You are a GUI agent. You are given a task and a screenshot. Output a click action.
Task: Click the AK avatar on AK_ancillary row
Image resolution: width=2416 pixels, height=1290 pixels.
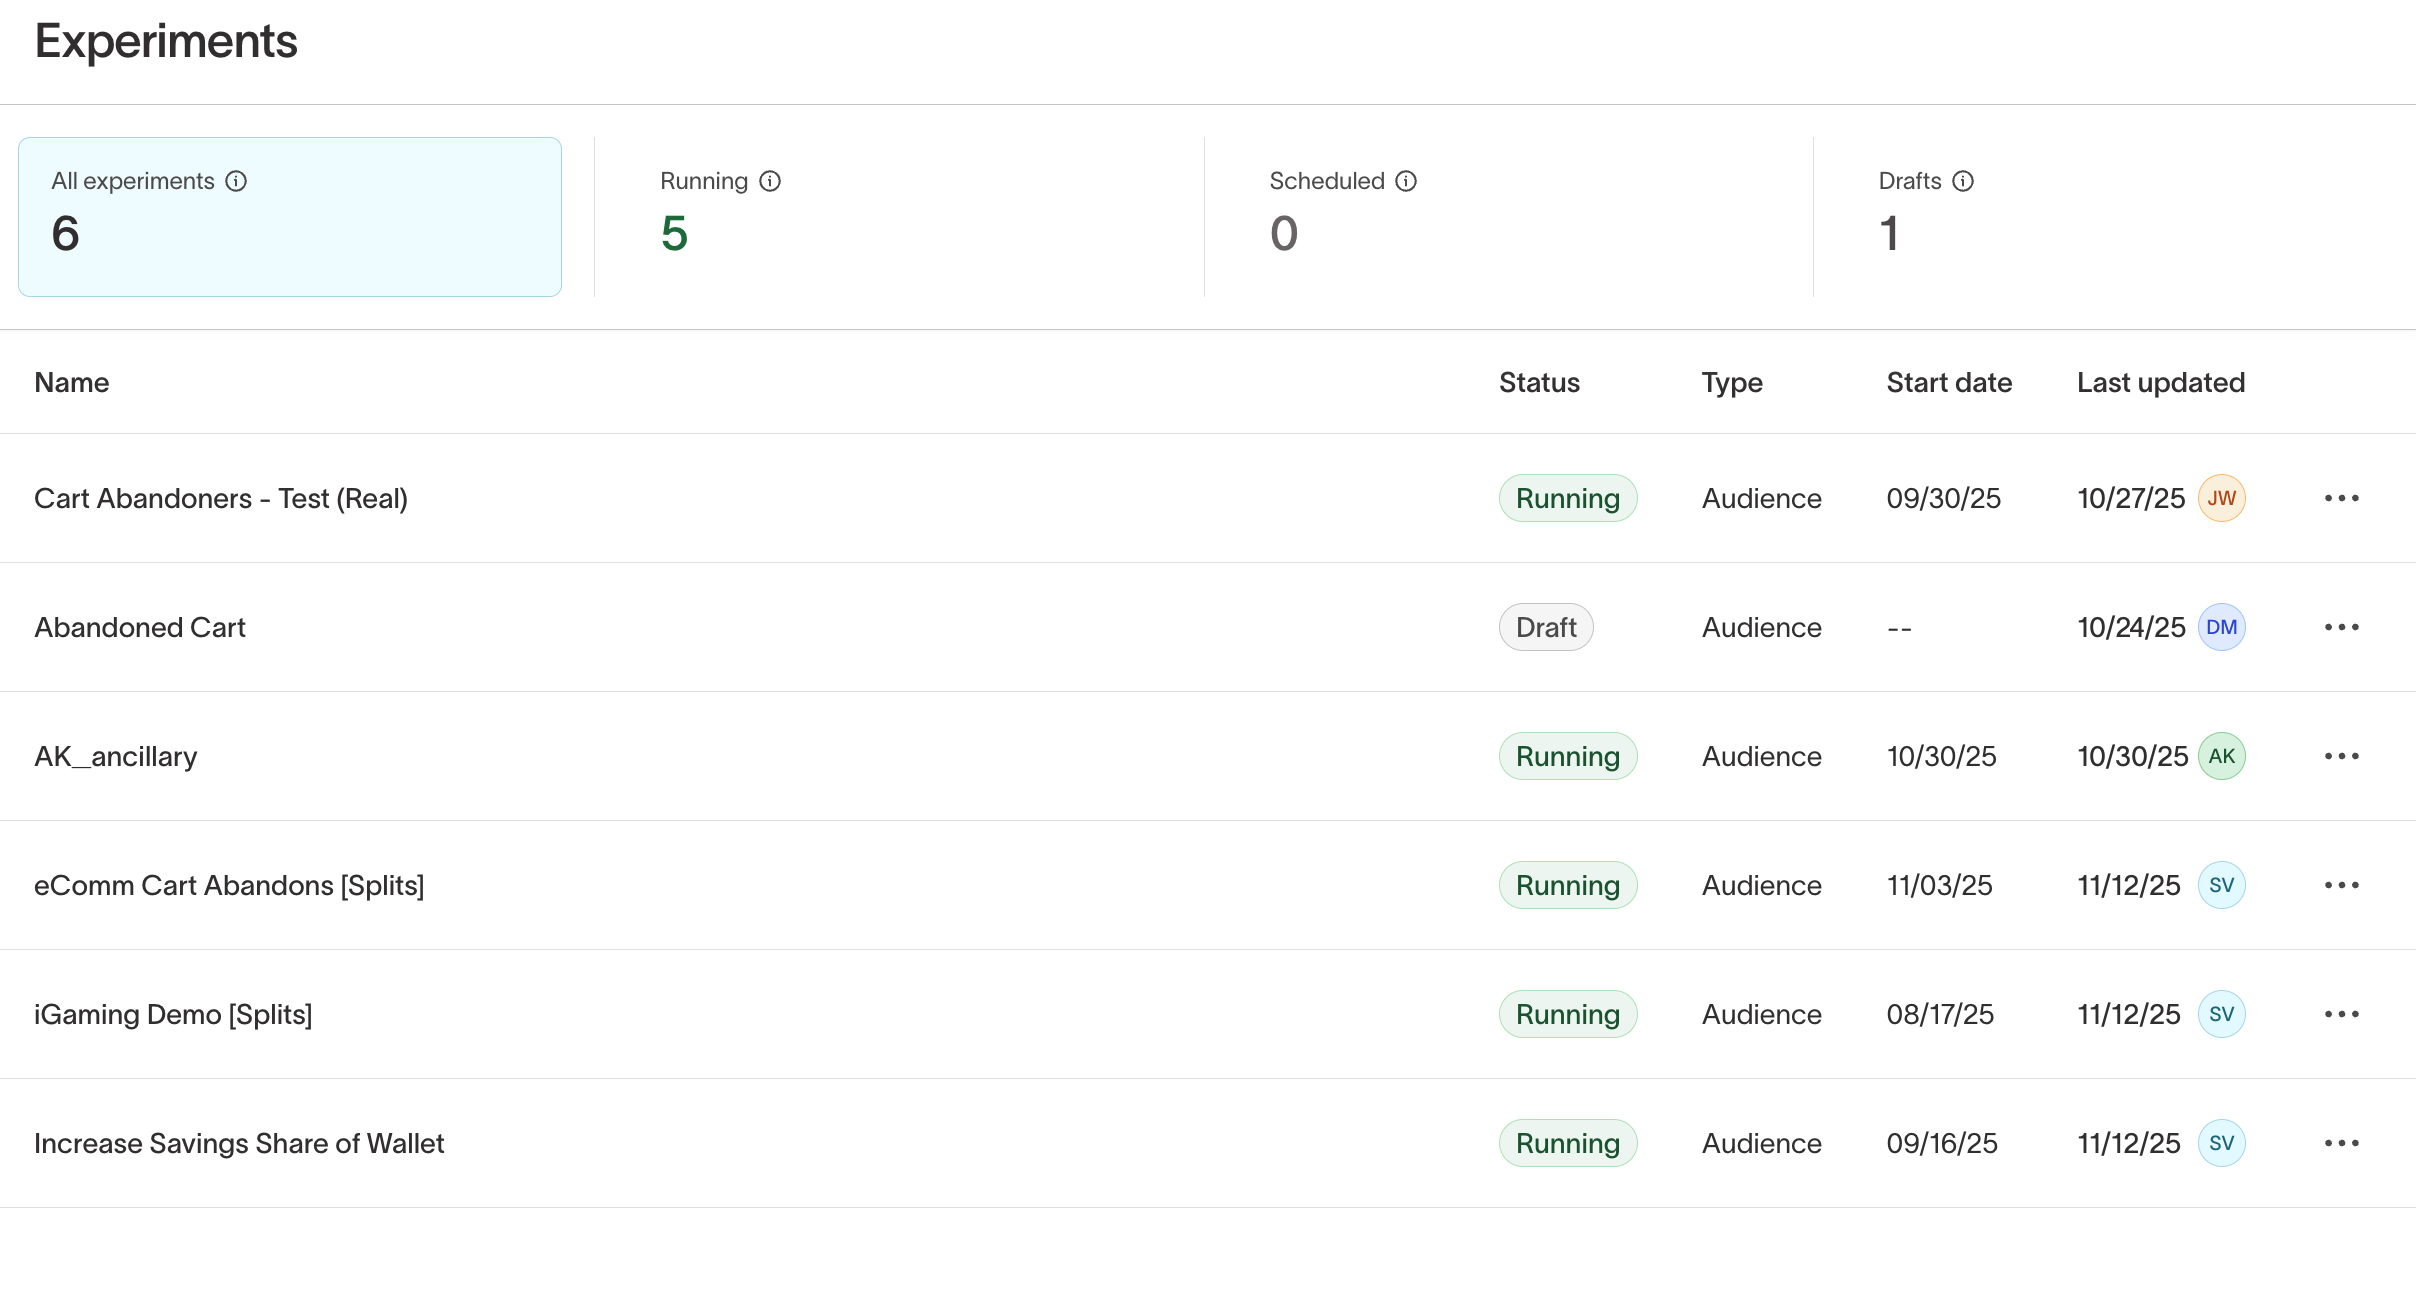[2222, 756]
